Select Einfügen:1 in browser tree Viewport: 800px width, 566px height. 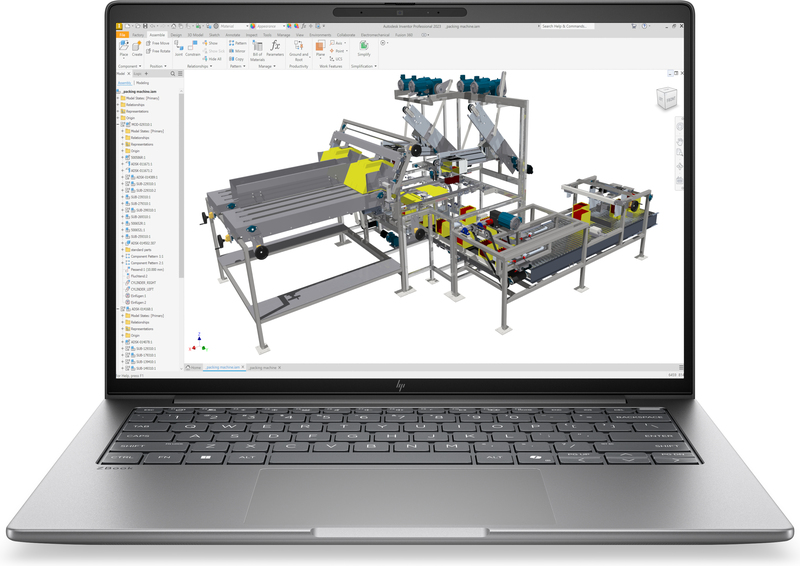tap(136, 296)
